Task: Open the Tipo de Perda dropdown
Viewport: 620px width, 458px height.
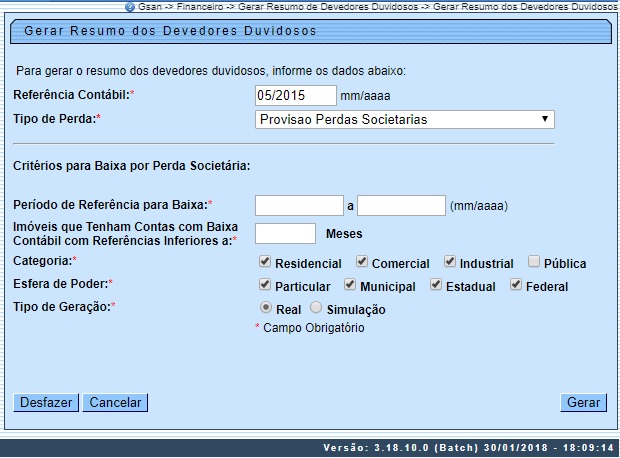Action: point(405,120)
